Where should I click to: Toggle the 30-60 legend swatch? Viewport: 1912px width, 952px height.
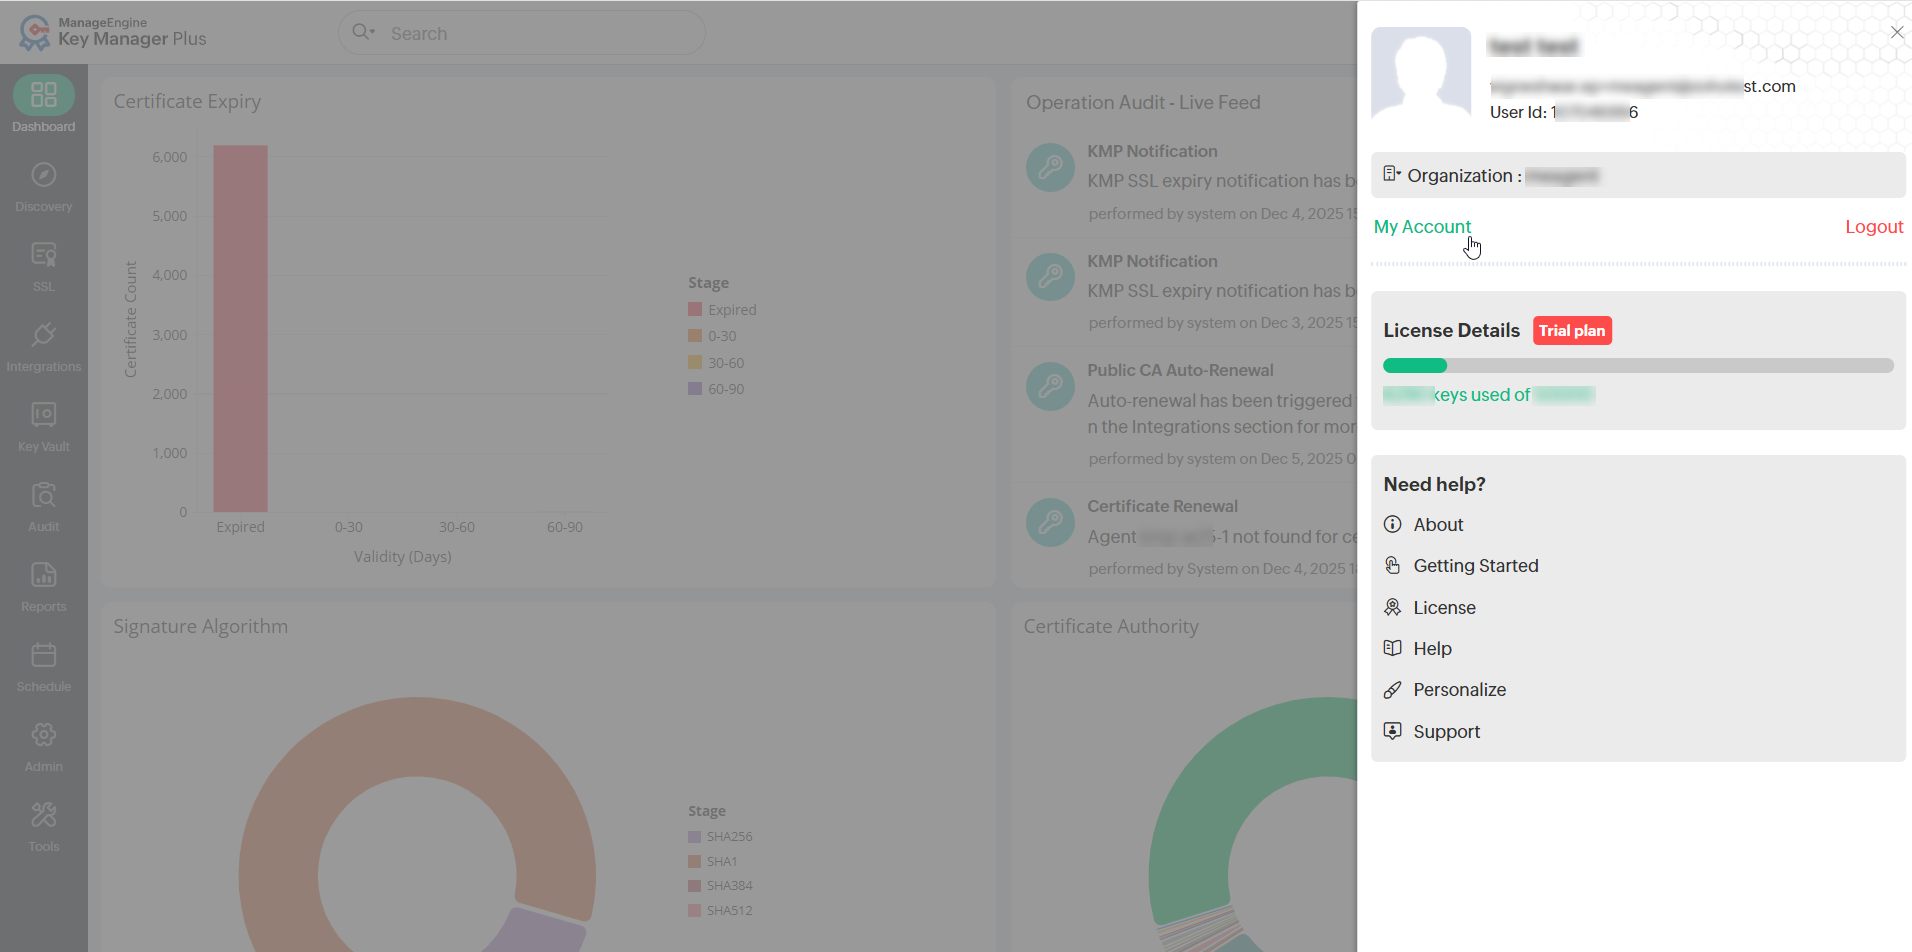coord(695,362)
